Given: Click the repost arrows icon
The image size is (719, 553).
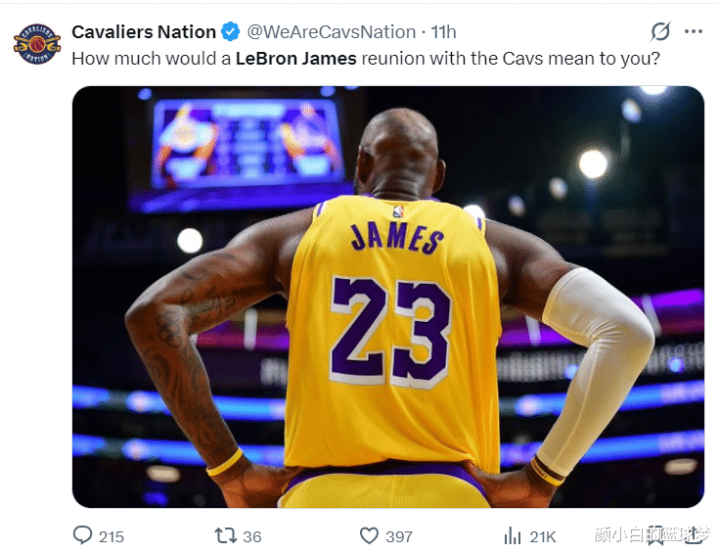Looking at the screenshot, I should (225, 536).
